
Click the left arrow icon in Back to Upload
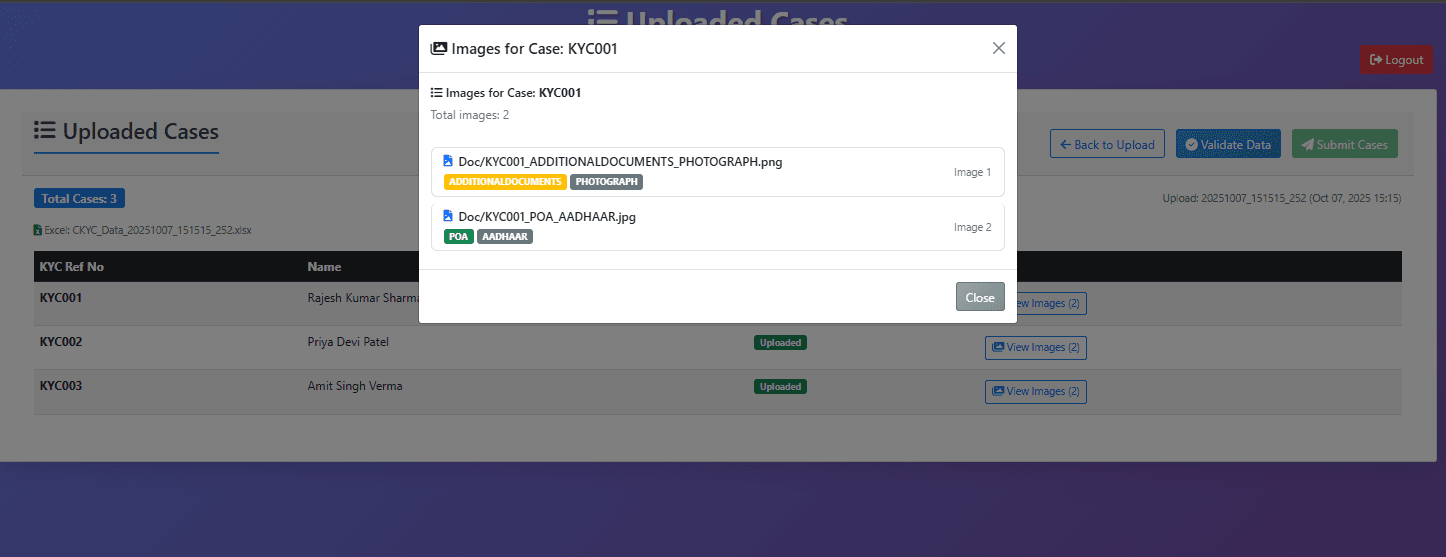[1066, 145]
